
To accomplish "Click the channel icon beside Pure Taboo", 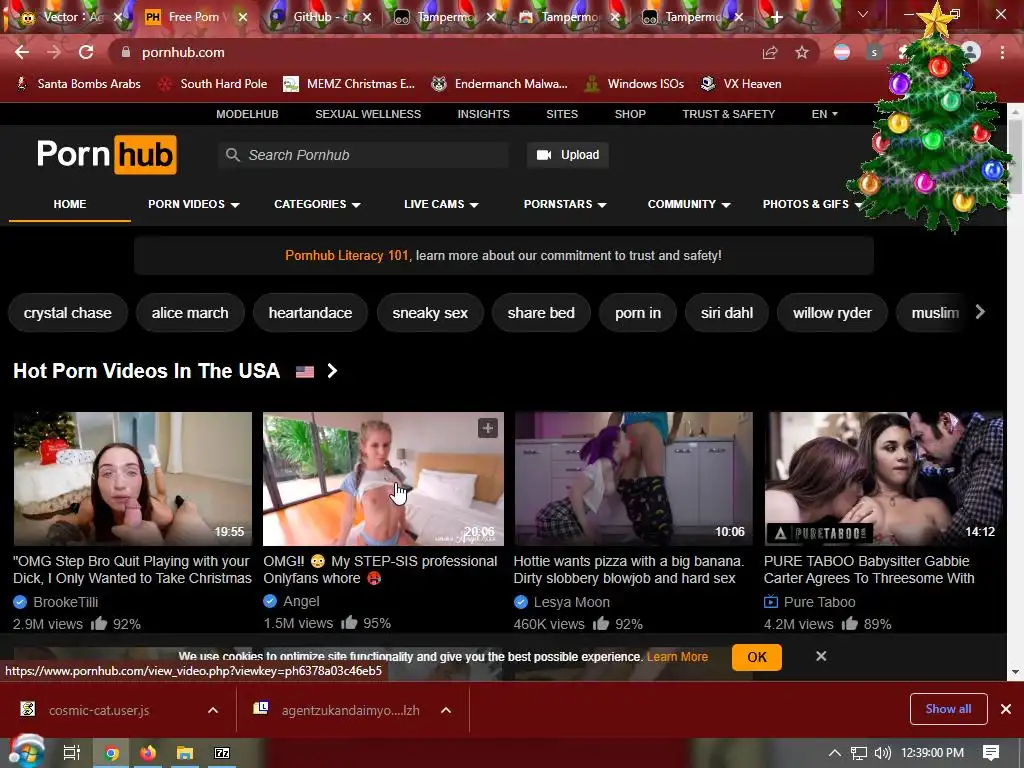I will click(x=771, y=601).
